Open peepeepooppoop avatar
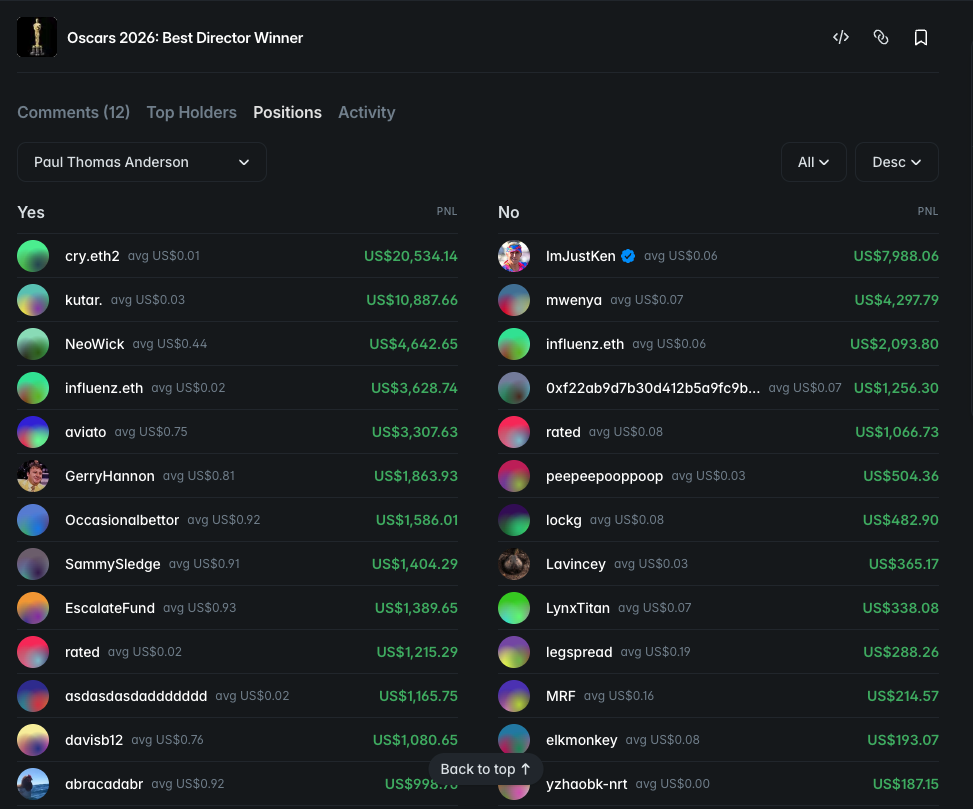 pos(514,476)
